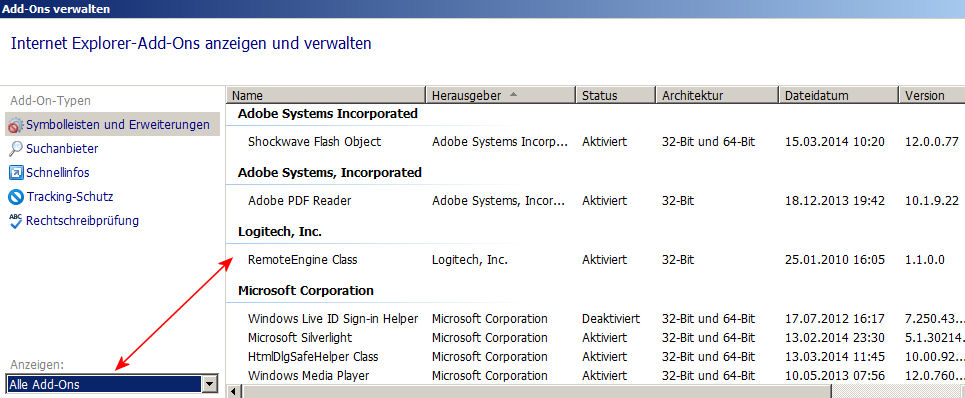
Task: Open the Alle Add-Ons dropdown arrow
Action: tap(210, 384)
